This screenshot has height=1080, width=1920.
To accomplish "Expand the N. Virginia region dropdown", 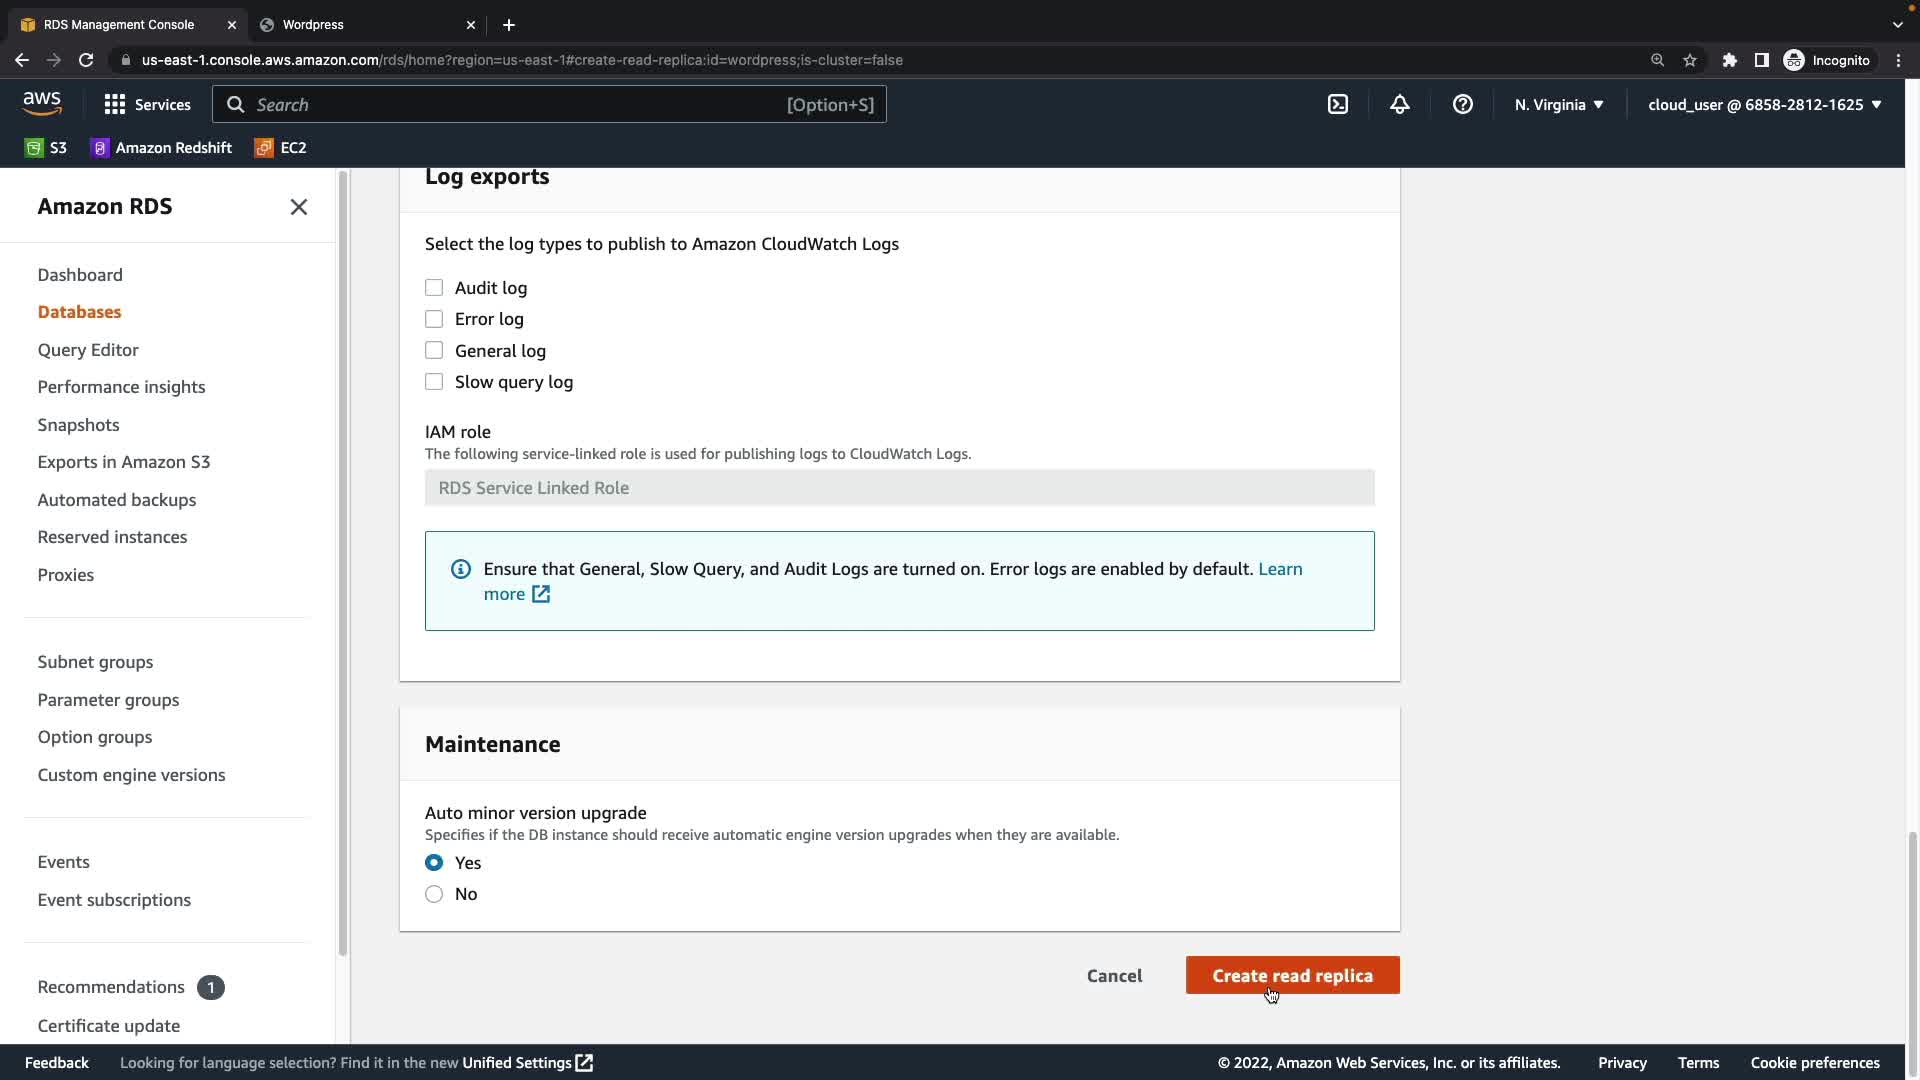I will tap(1558, 104).
